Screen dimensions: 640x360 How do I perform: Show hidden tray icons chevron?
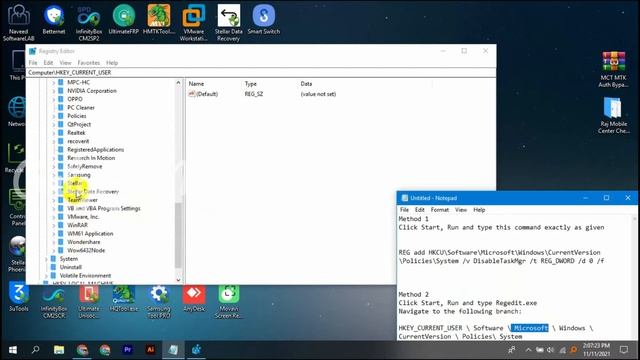tap(528, 350)
